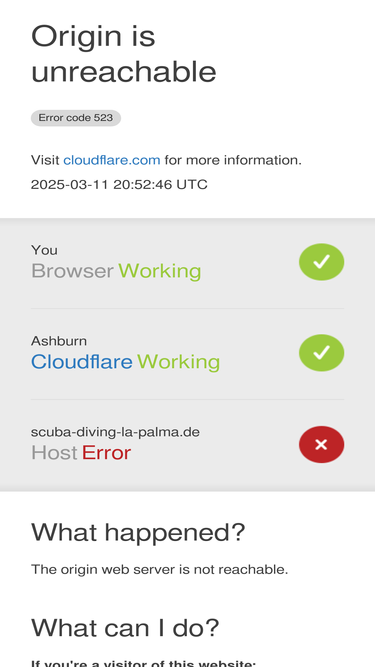Click the gray Host text
375x667 pixels.
54,453
